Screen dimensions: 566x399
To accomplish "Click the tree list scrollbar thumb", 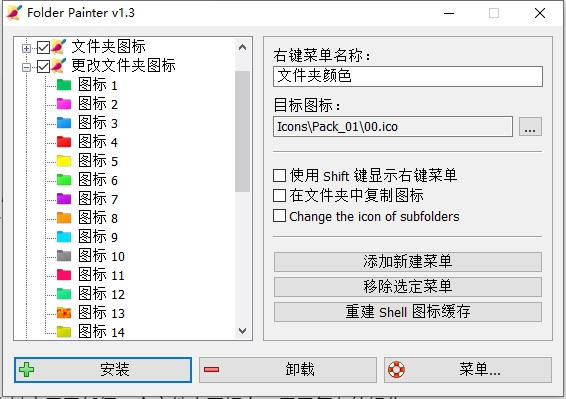I will [x=243, y=131].
